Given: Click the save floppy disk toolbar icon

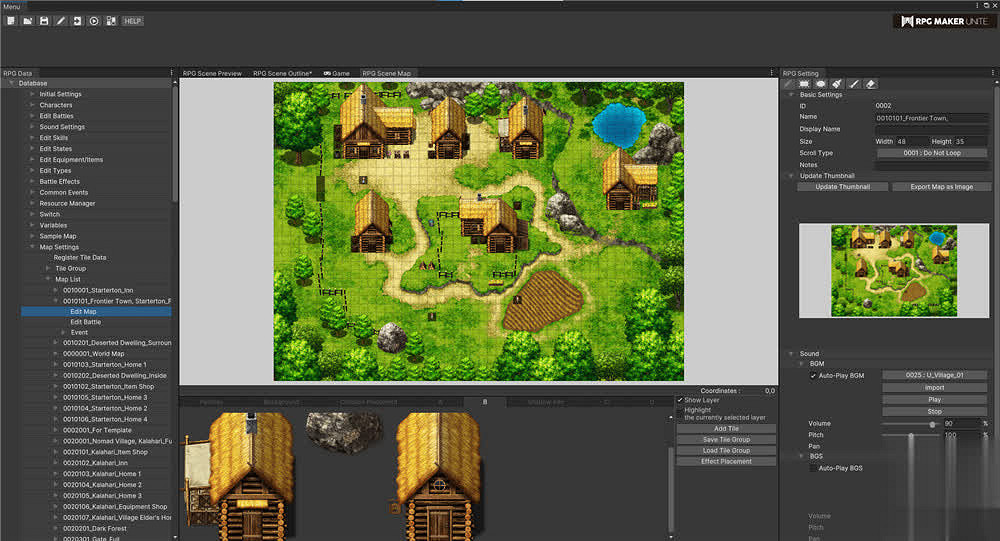Looking at the screenshot, I should pyautogui.click(x=44, y=21).
